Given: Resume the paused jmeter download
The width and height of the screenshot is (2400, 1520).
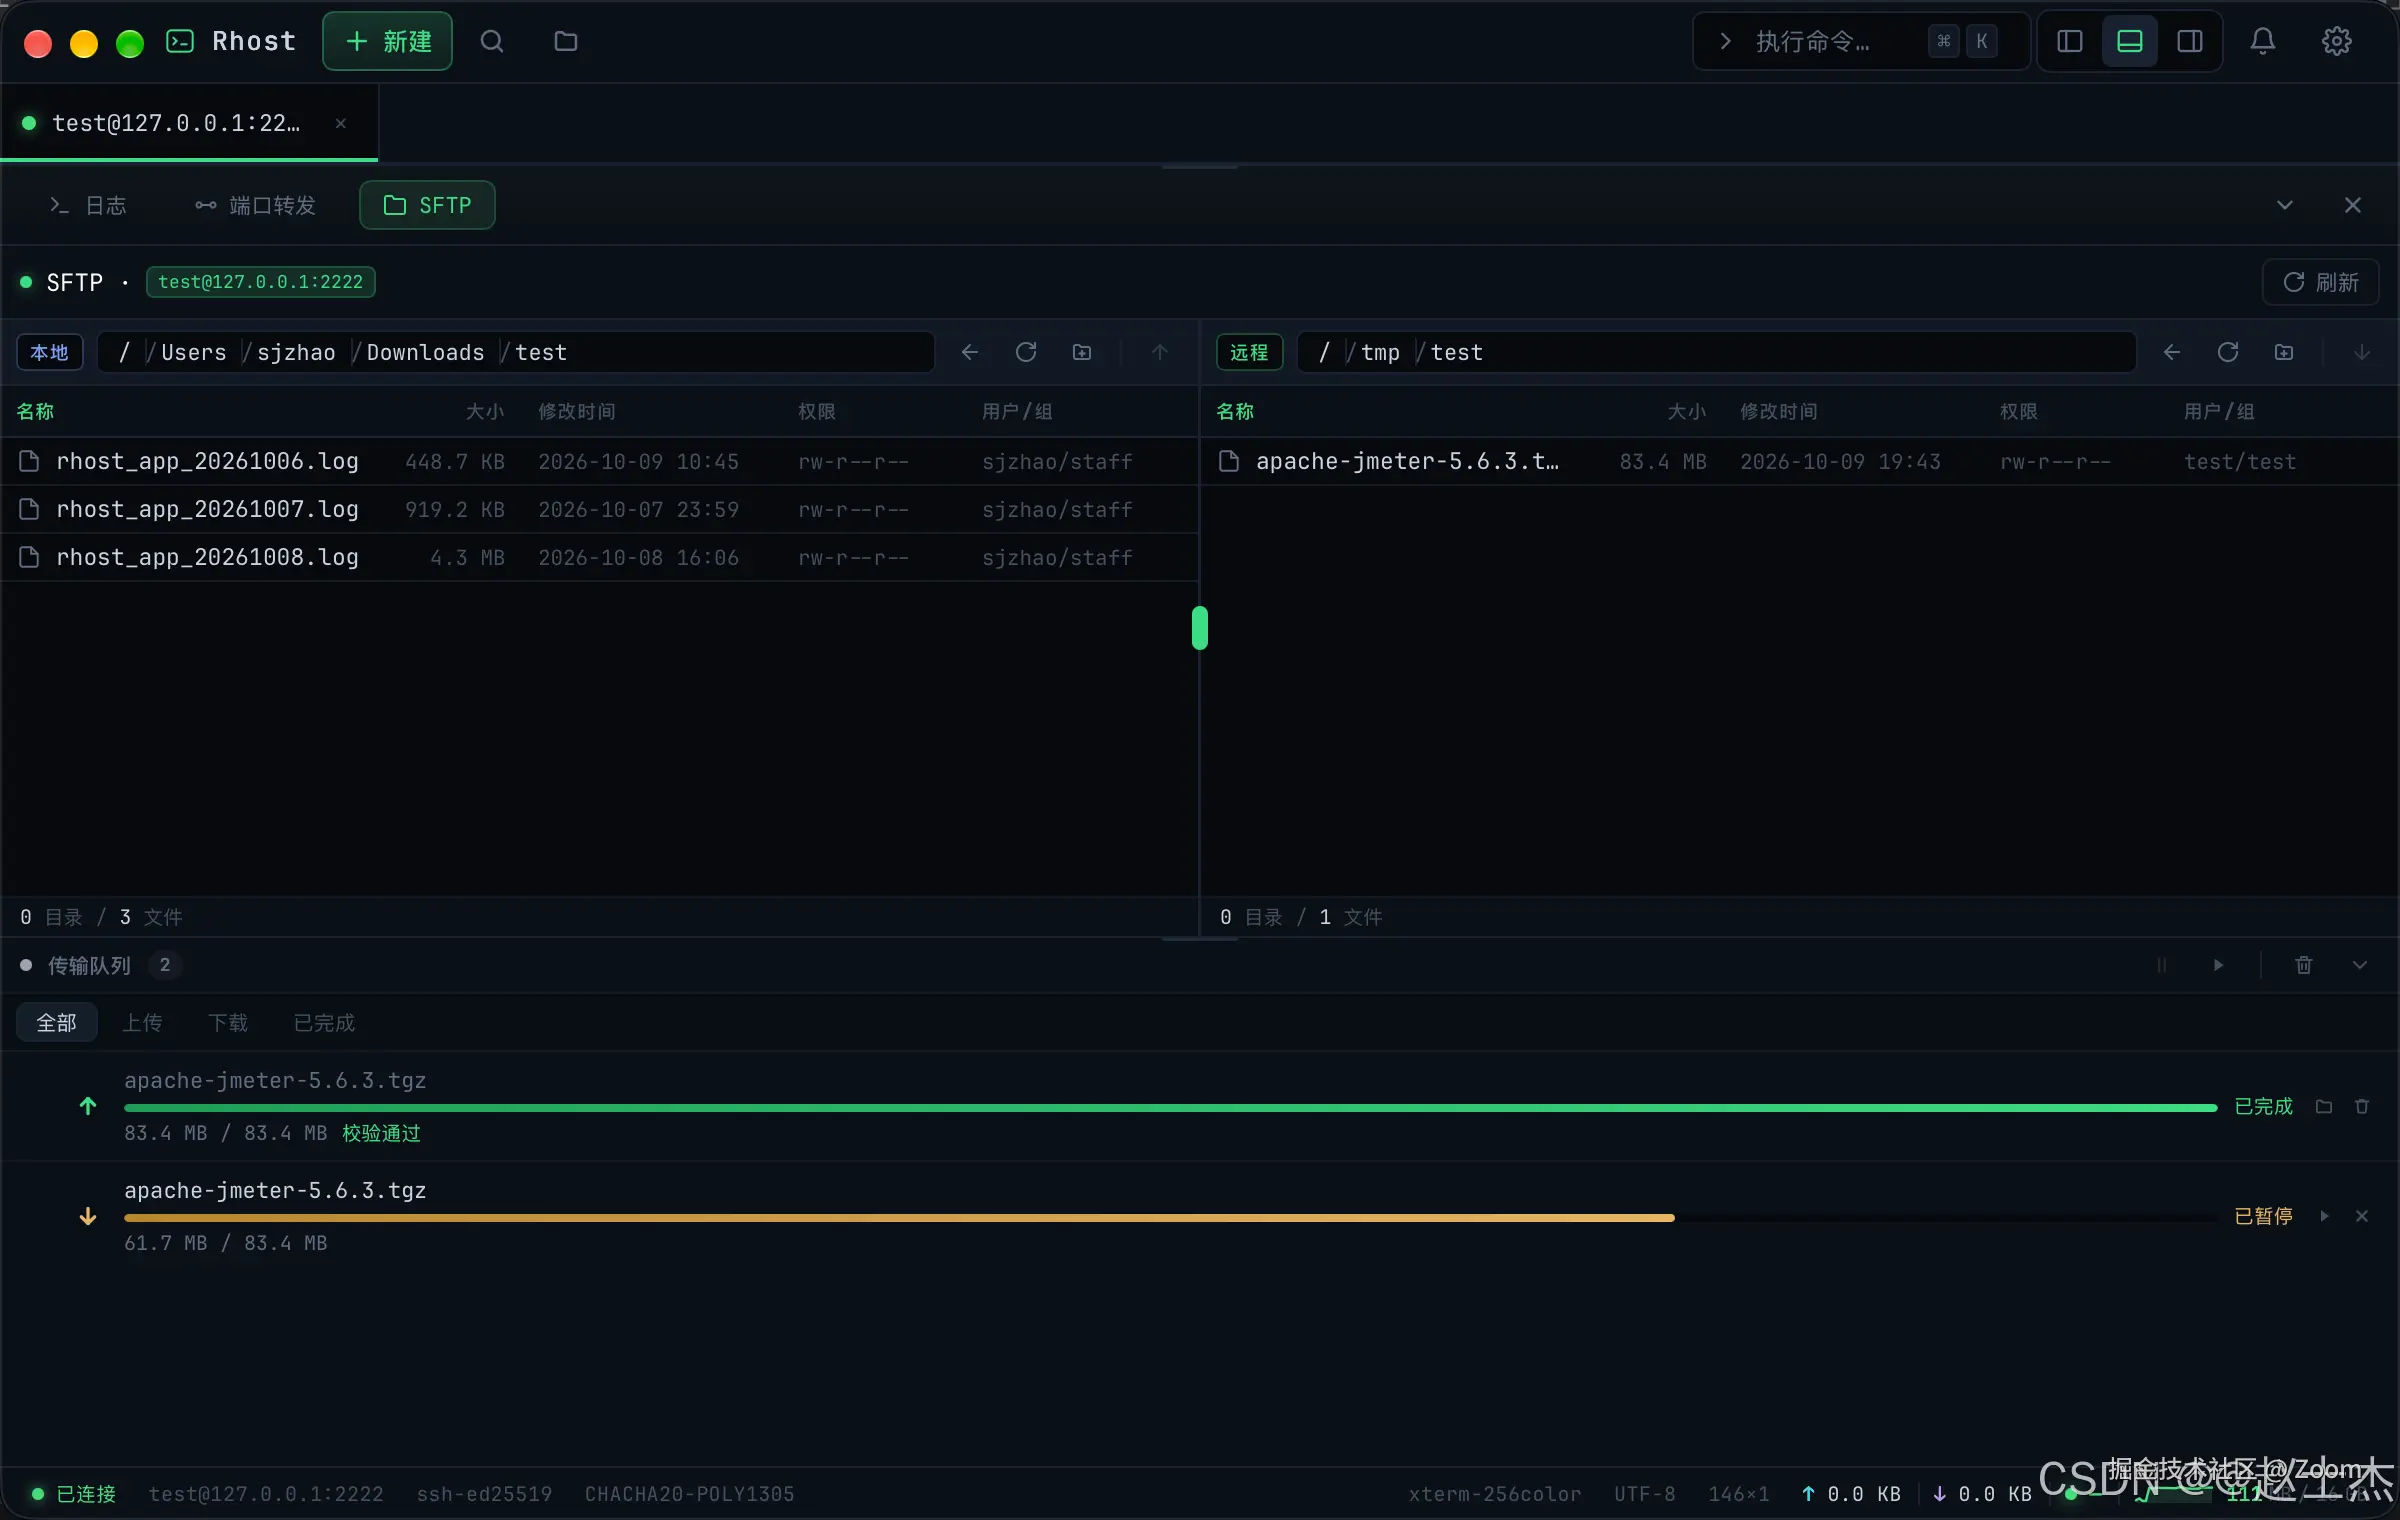Looking at the screenshot, I should 2324,1216.
